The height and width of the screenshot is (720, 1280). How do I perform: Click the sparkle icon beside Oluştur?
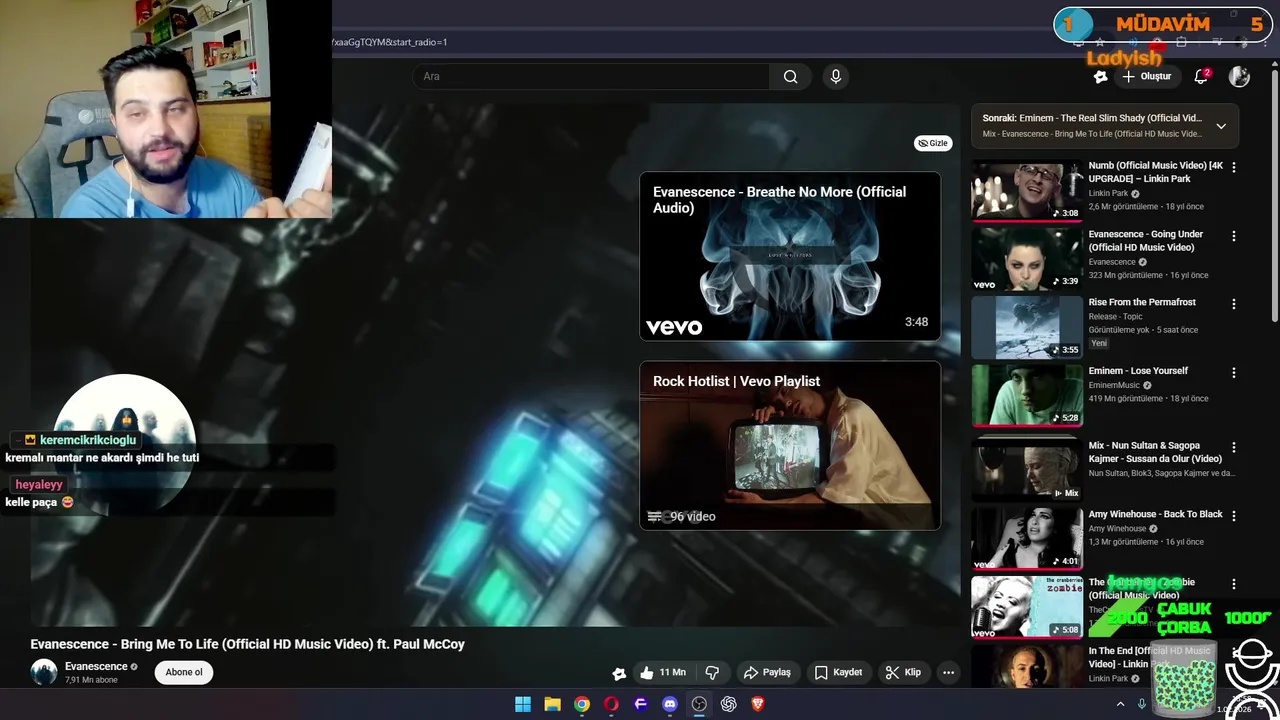(1100, 76)
